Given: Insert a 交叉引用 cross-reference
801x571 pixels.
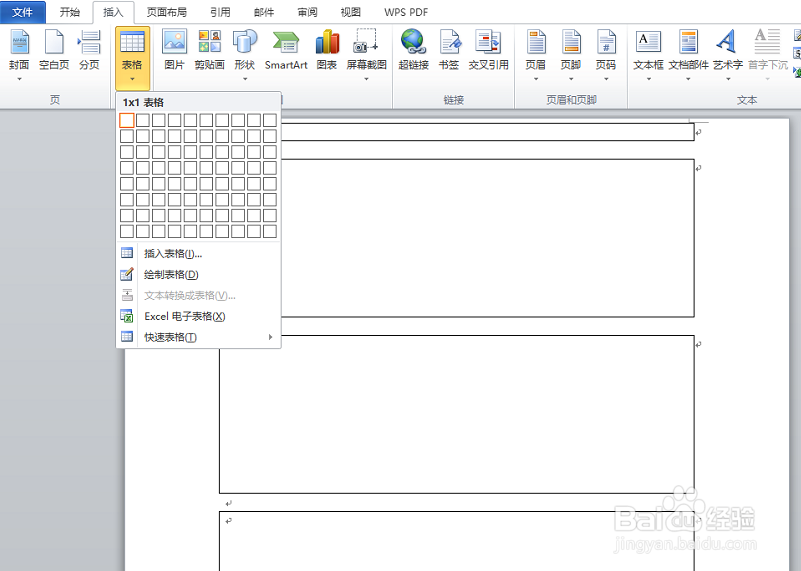Looking at the screenshot, I should click(488, 49).
